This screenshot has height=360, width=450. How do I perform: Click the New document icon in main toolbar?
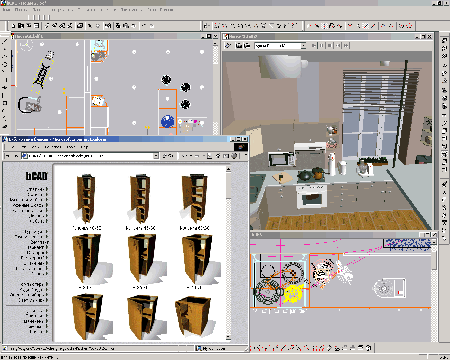pyautogui.click(x=13, y=26)
